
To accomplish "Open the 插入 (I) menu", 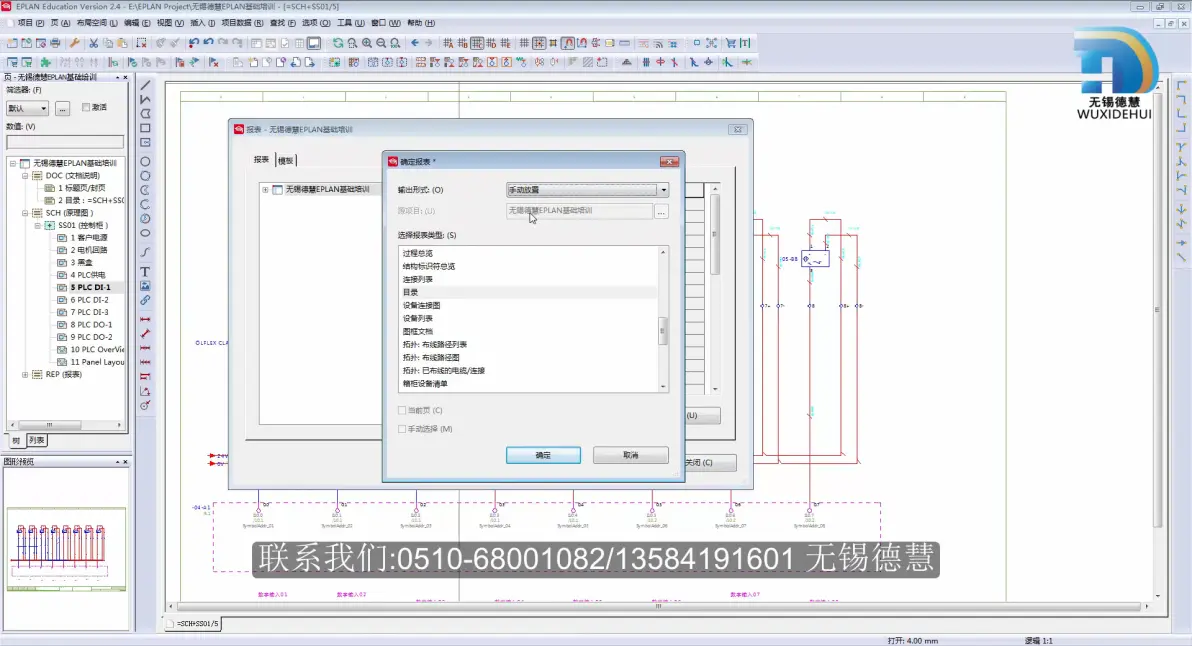I will [203, 23].
